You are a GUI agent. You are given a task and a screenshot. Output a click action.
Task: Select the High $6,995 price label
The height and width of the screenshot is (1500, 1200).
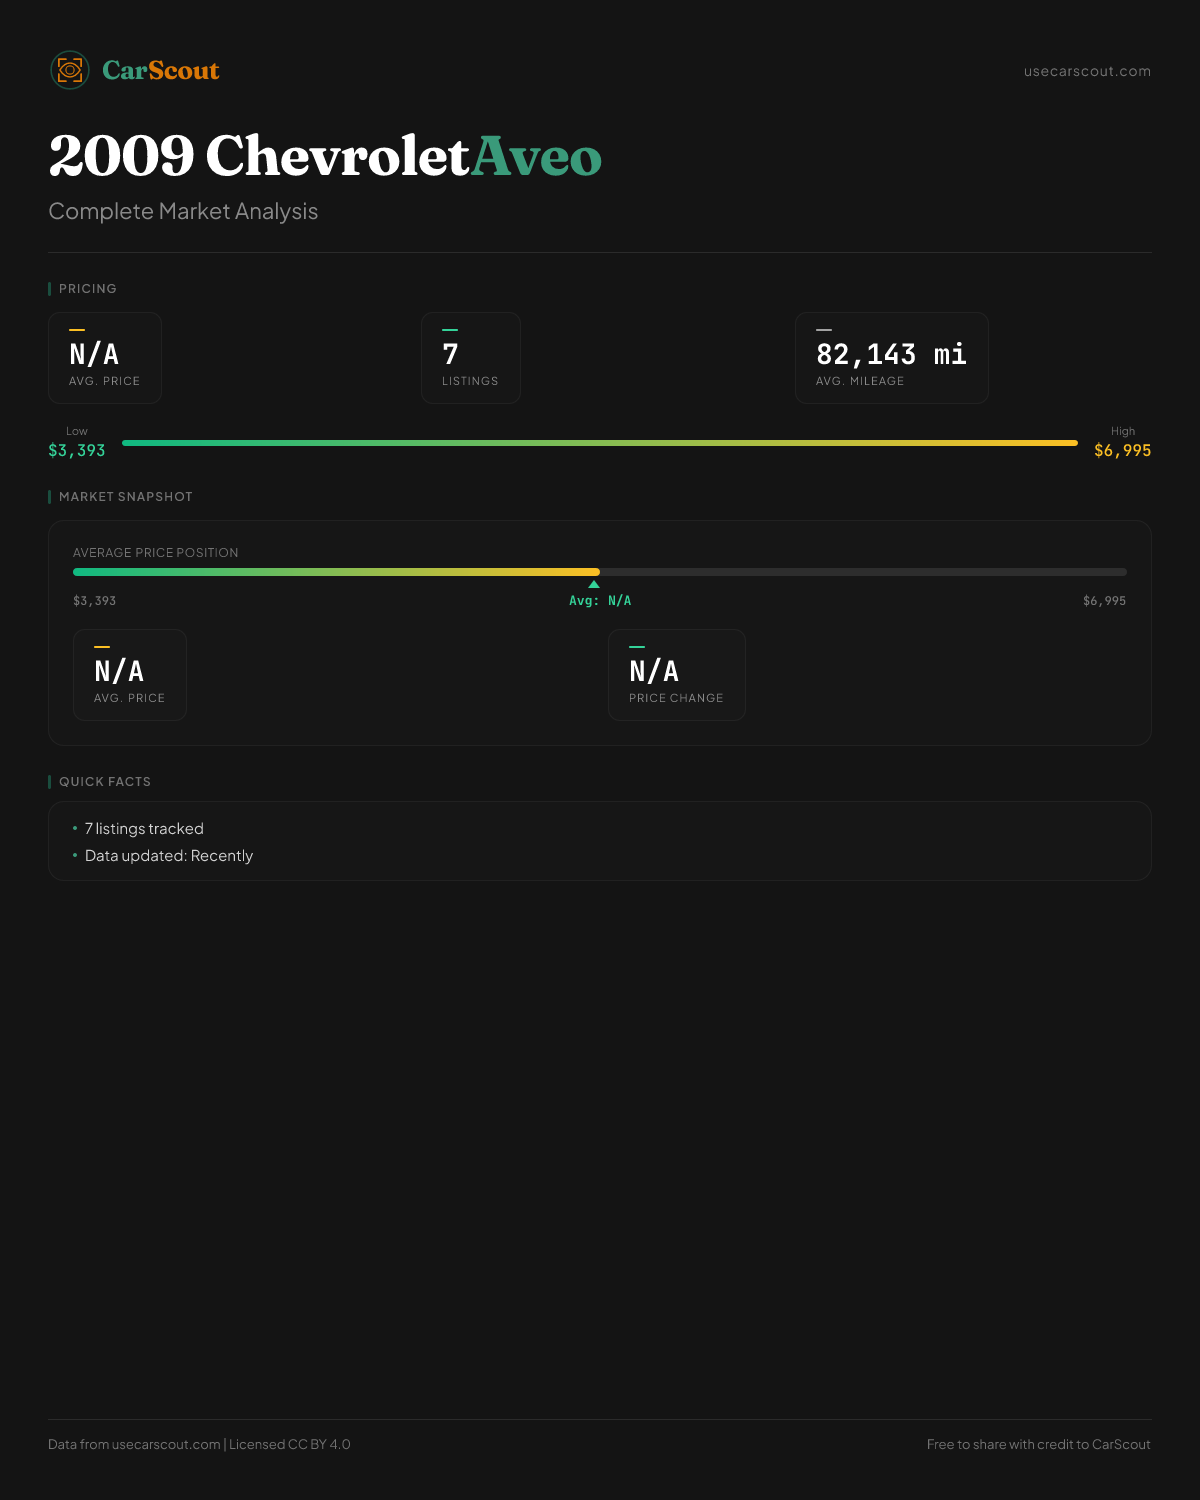(1123, 442)
